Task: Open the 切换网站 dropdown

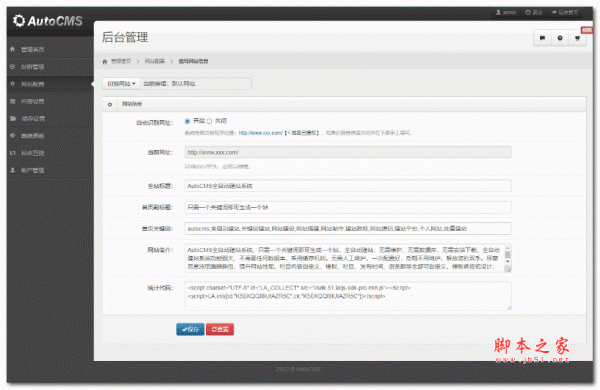Action: pyautogui.click(x=121, y=83)
